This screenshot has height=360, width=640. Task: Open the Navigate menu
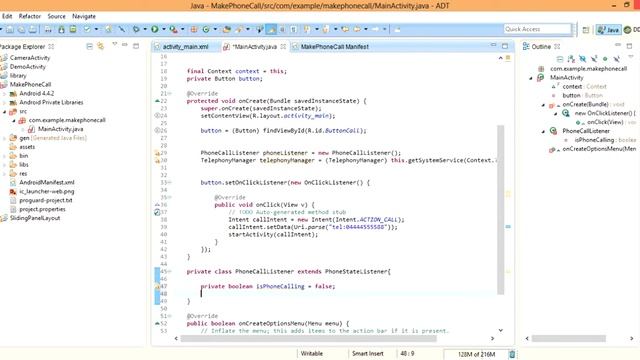[84, 16]
